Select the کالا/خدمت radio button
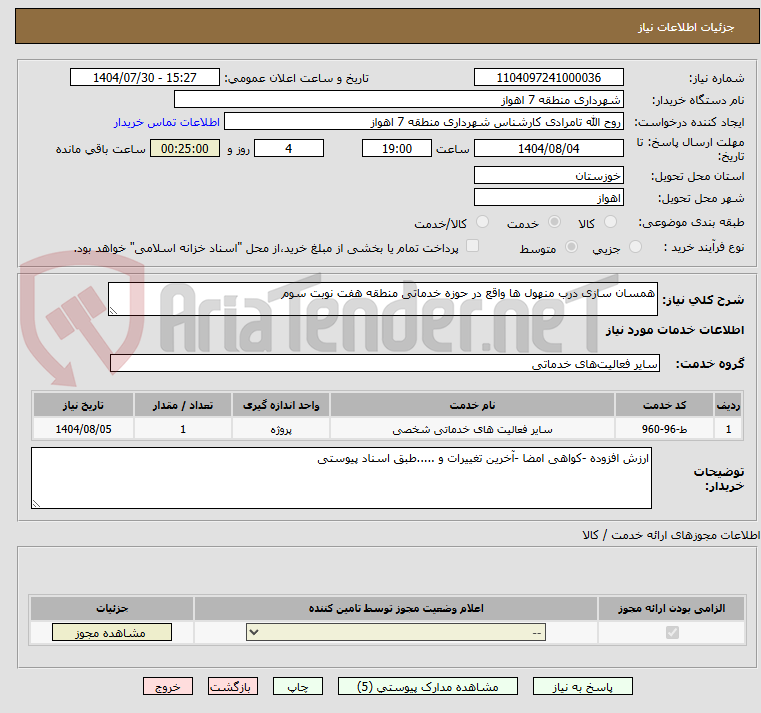This screenshot has height=713, width=761. tap(482, 222)
